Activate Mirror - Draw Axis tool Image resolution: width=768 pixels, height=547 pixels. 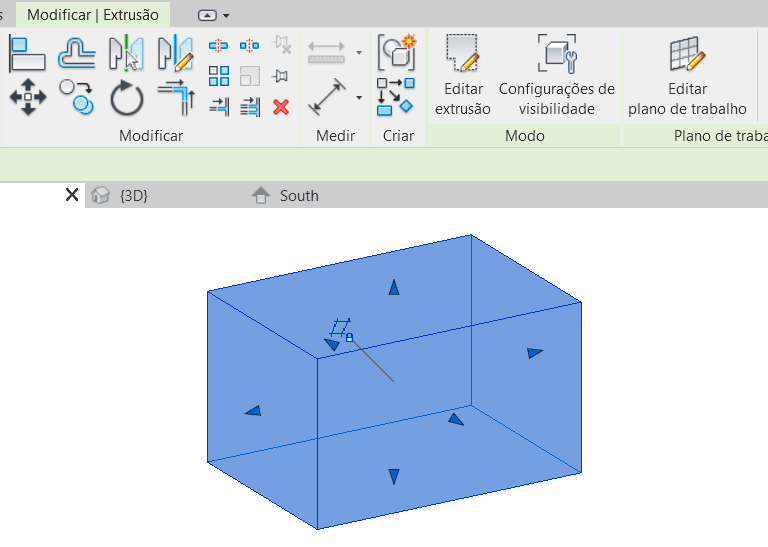175,53
